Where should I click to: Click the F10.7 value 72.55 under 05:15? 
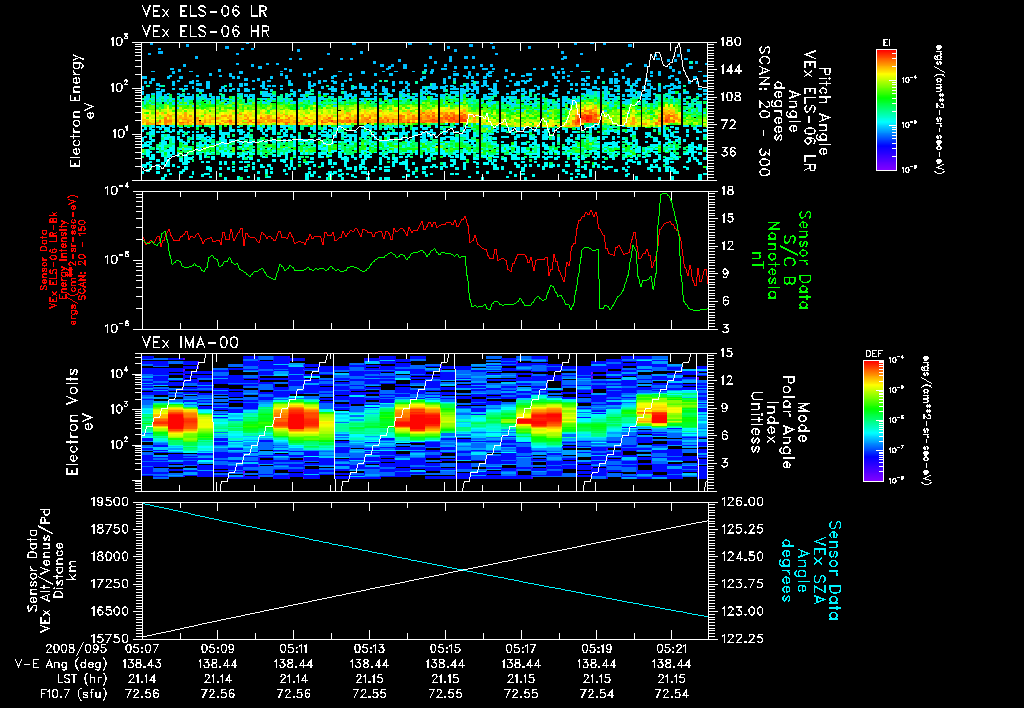[445, 694]
